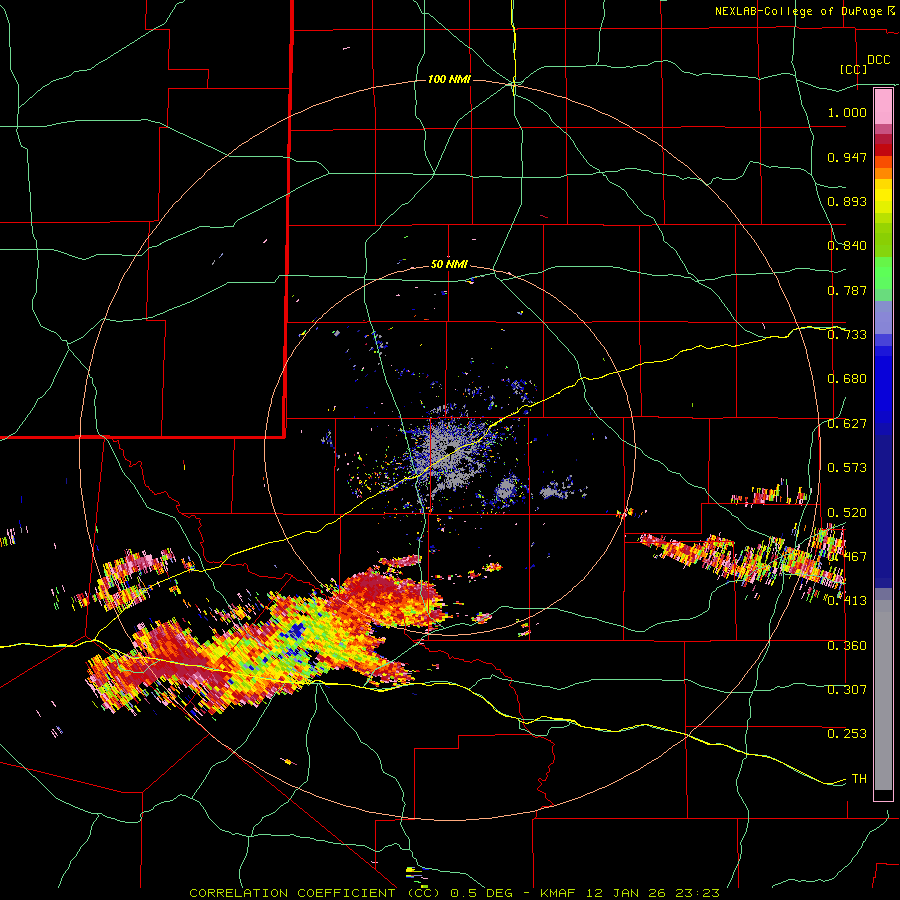Screen dimensions: 900x900
Task: Click the Correlation Coefficient caption at bottom
Action: pyautogui.click(x=454, y=893)
